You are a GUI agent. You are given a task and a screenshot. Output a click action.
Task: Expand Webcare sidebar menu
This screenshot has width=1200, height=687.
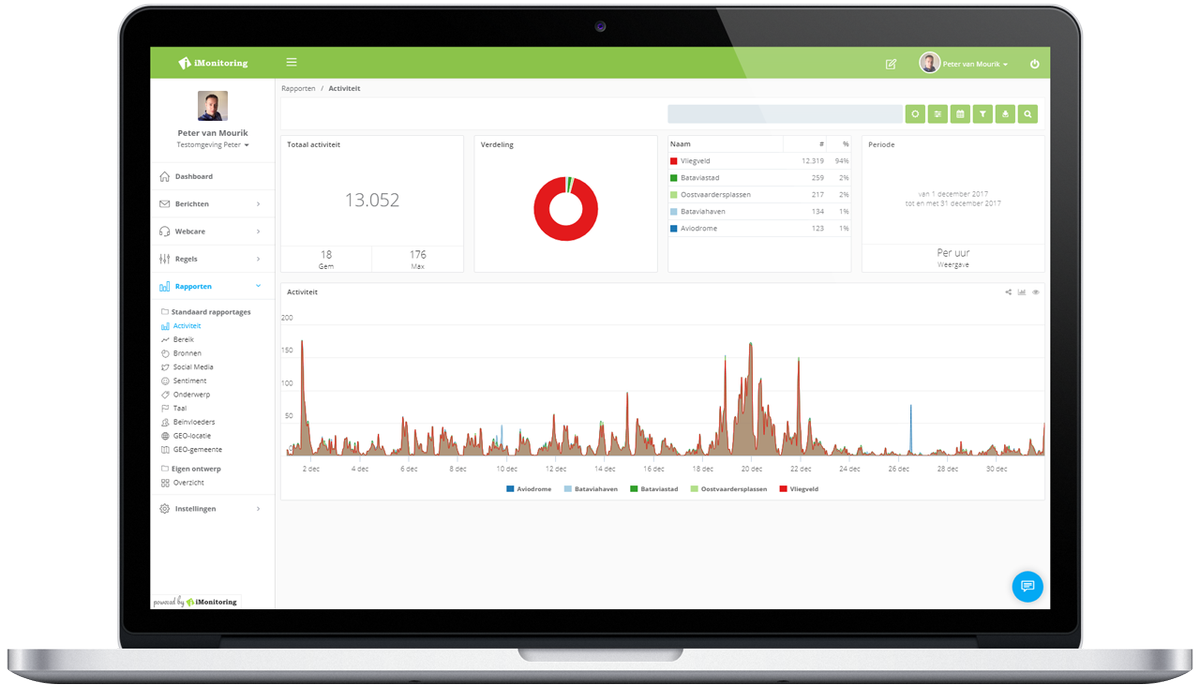pyautogui.click(x=212, y=231)
